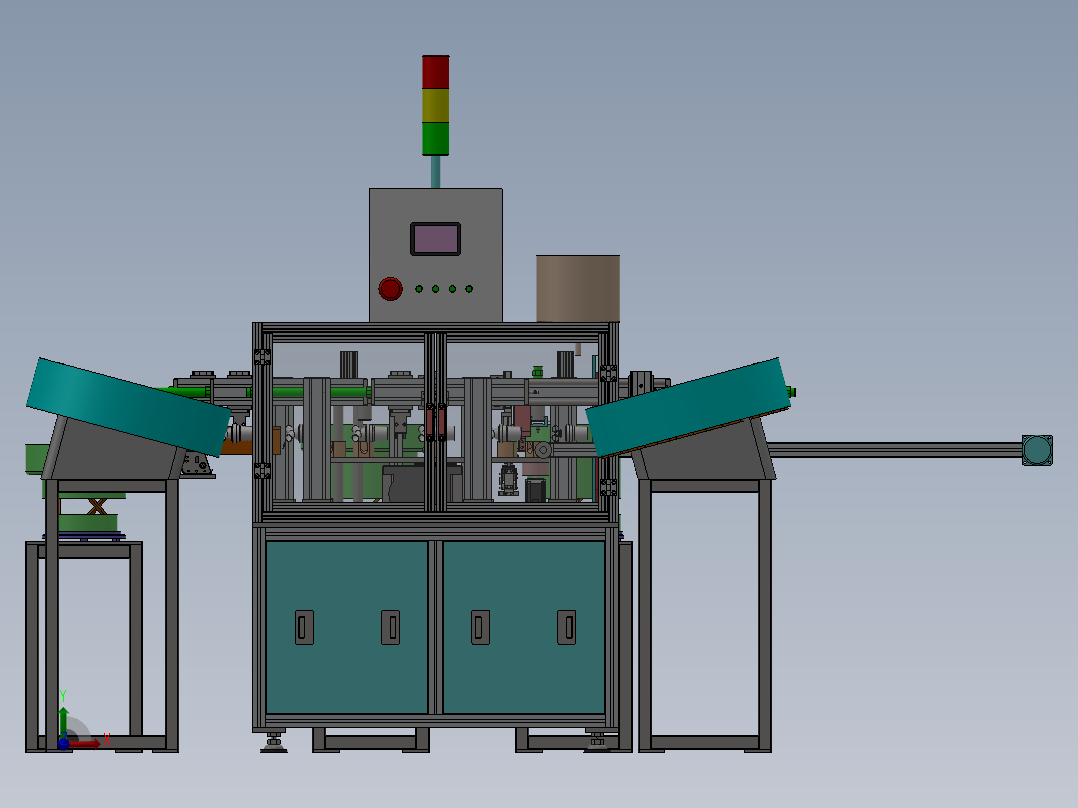Select the right teal cabinet door panel
Image resolution: width=1078 pixels, height=808 pixels.
tap(524, 627)
